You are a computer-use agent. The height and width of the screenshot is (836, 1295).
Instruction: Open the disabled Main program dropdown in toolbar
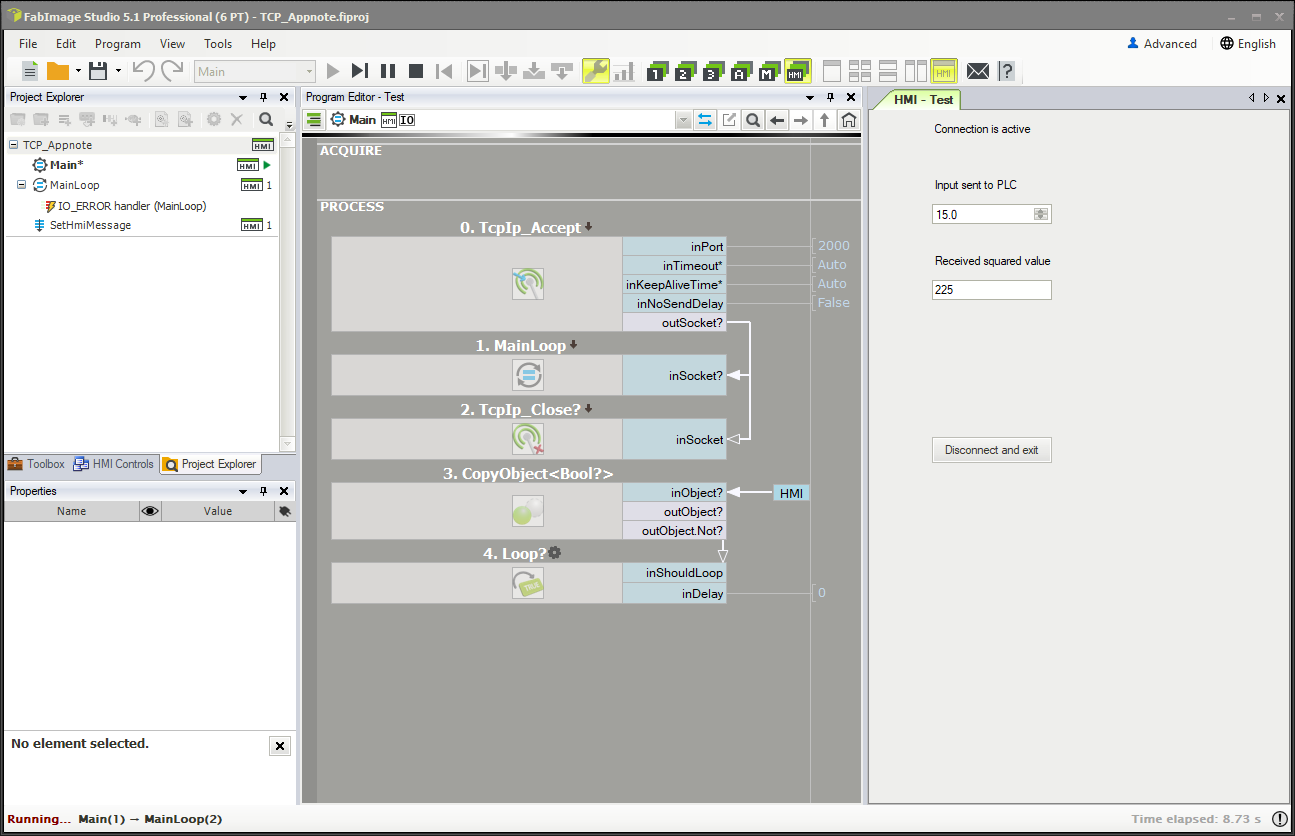[x=255, y=71]
